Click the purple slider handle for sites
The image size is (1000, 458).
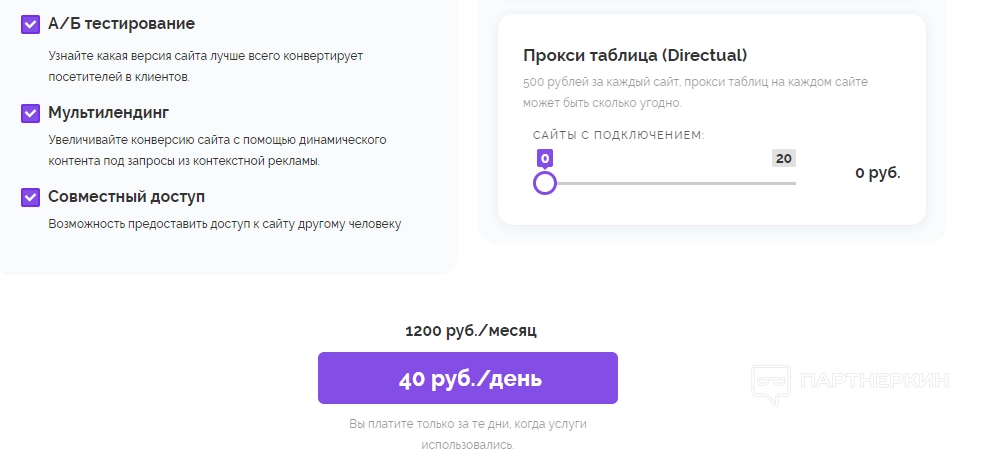click(545, 183)
